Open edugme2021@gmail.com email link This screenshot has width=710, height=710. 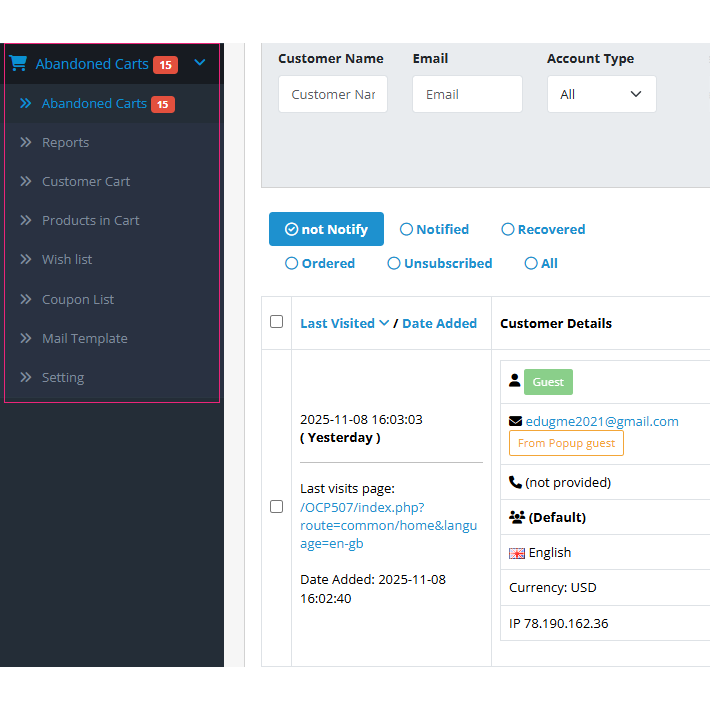[x=602, y=421]
